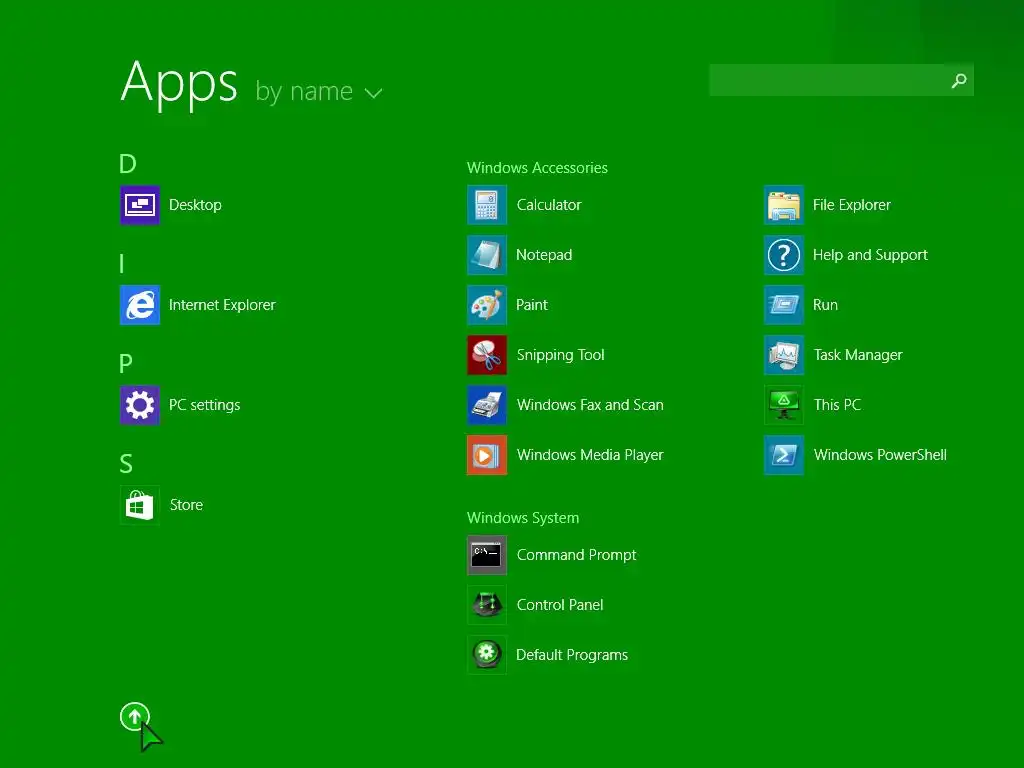Click the 'Apps' page title

[179, 84]
